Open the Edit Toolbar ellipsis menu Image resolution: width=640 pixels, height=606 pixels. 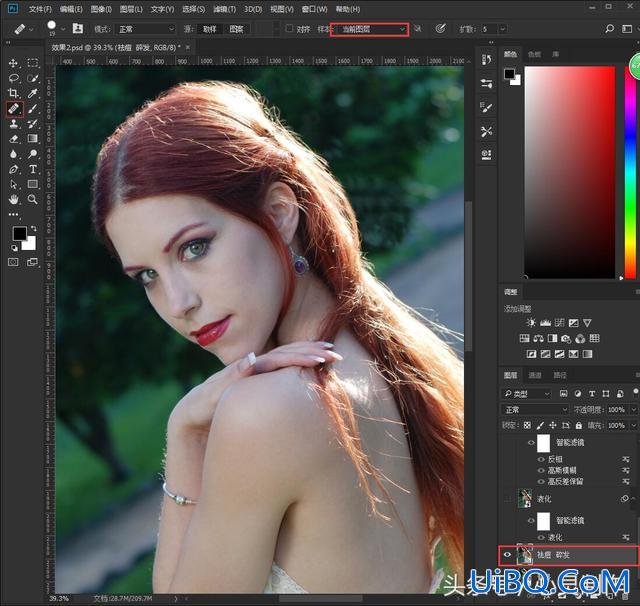tap(13, 214)
